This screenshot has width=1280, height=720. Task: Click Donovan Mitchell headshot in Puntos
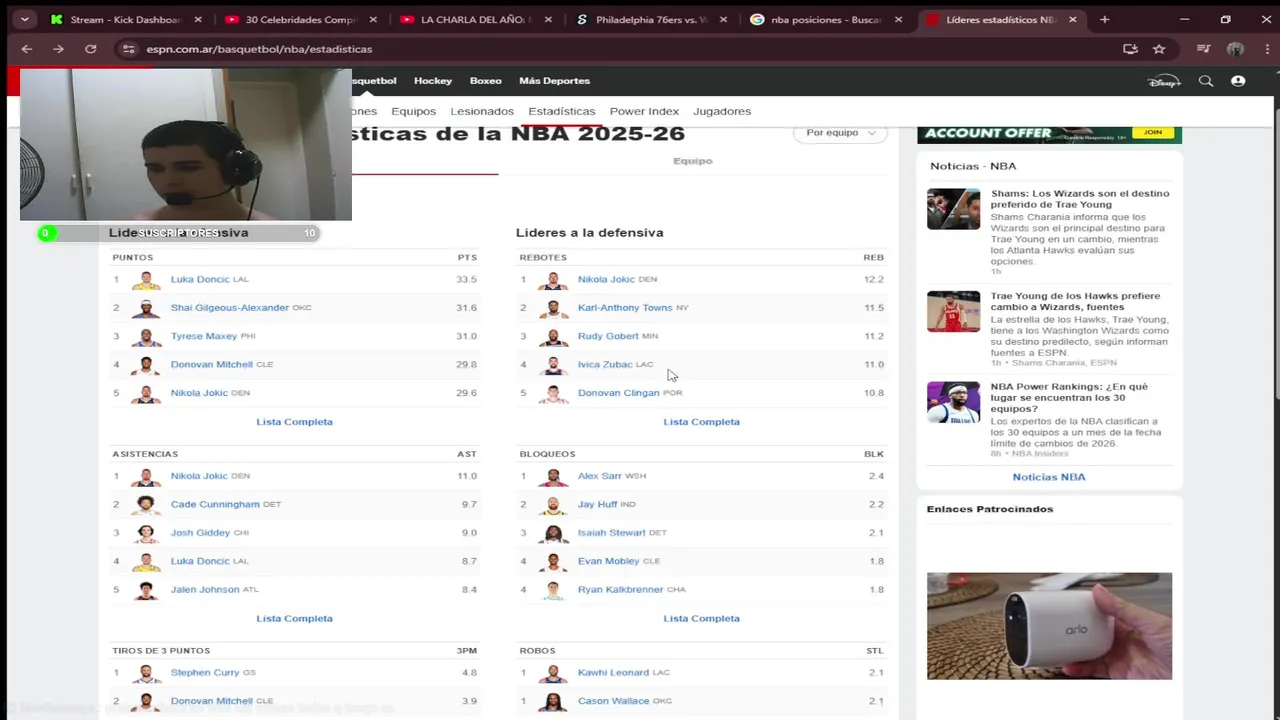pyautogui.click(x=147, y=365)
